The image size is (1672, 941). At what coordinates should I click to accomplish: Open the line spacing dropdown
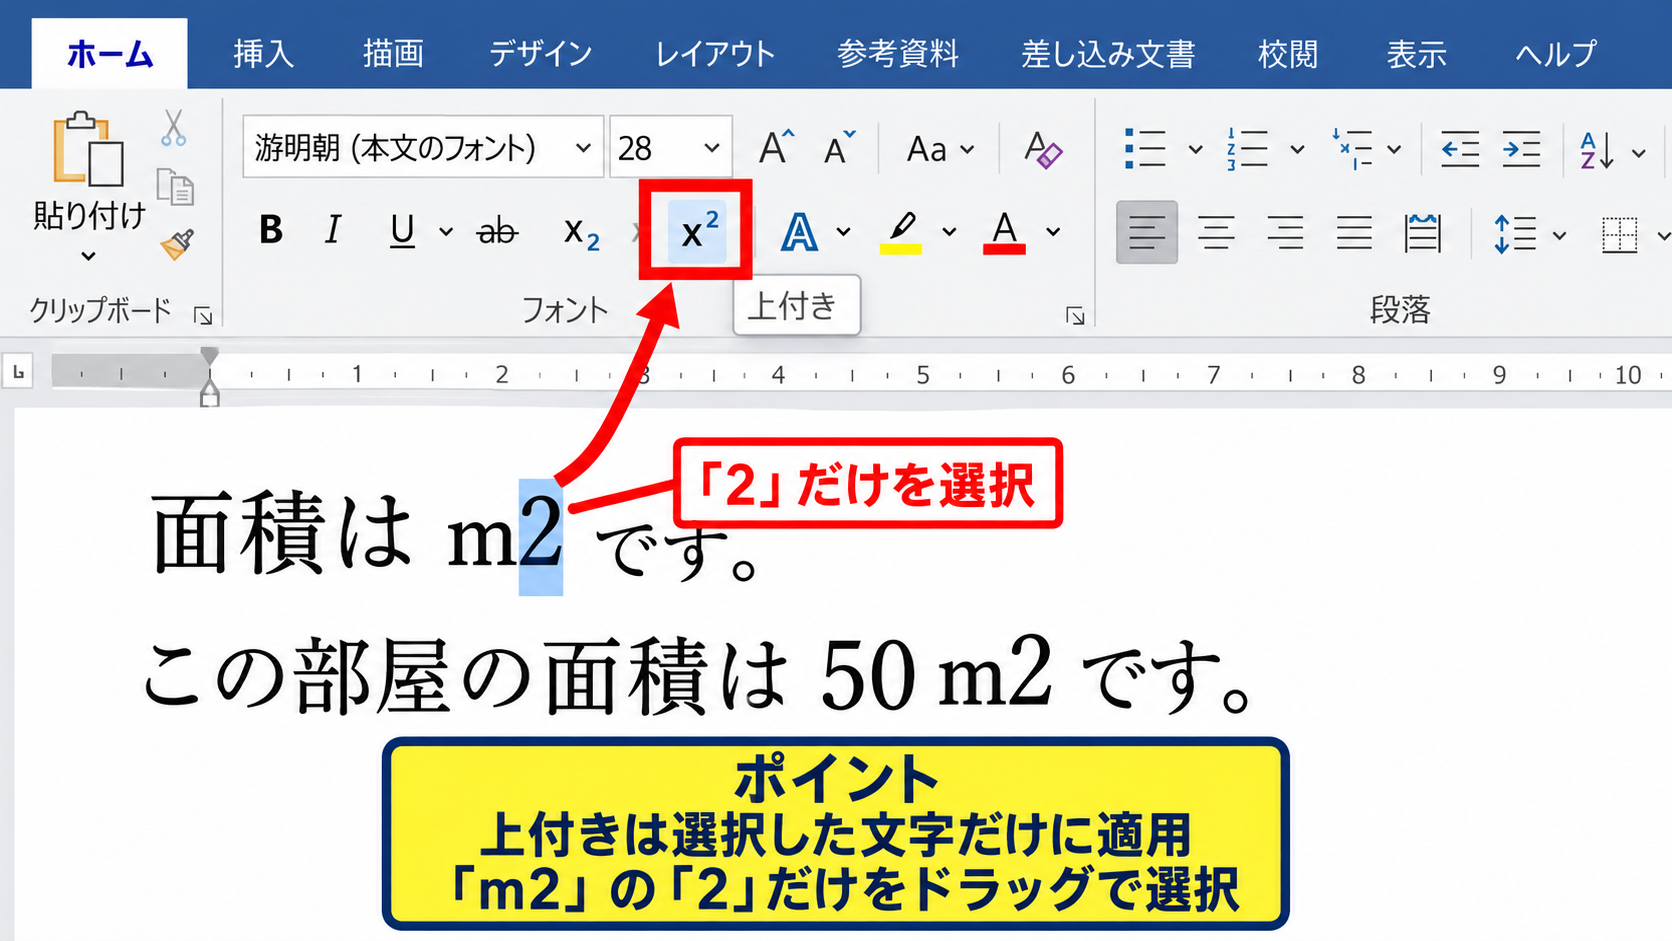1560,236
